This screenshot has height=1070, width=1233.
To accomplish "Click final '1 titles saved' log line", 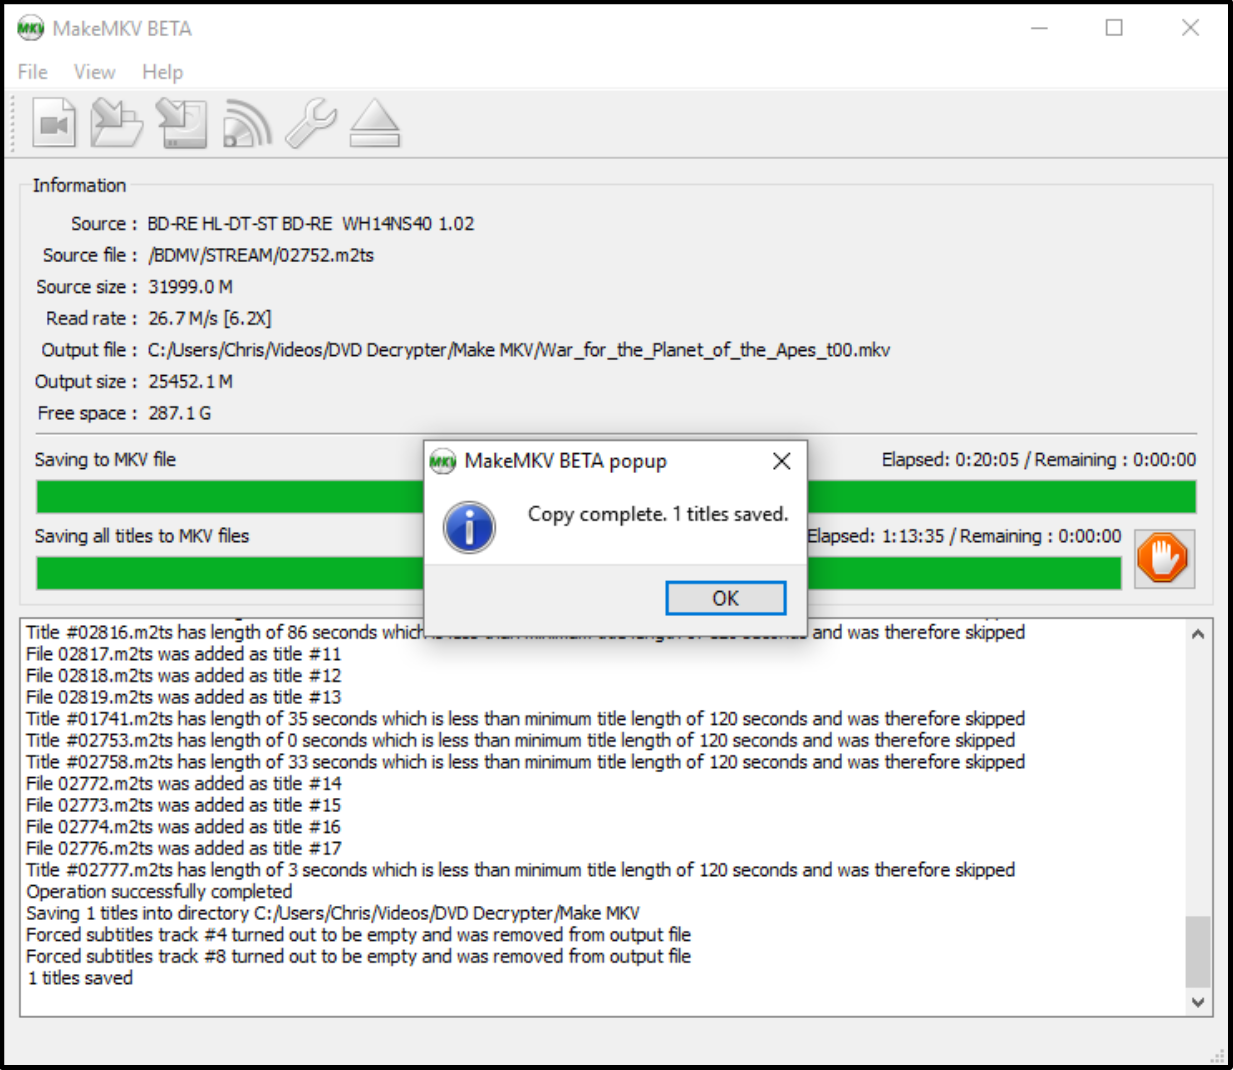I will pyautogui.click(x=80, y=978).
